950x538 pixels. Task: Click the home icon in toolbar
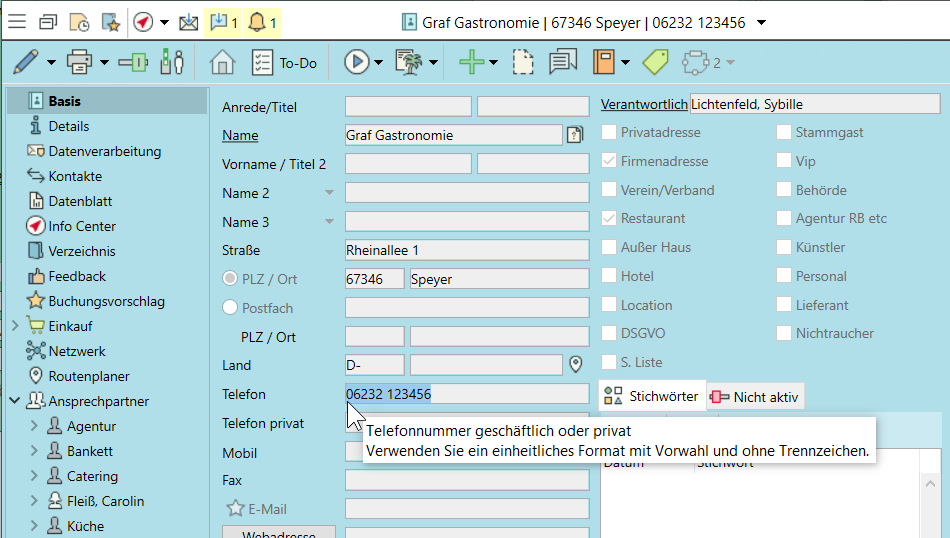point(221,62)
